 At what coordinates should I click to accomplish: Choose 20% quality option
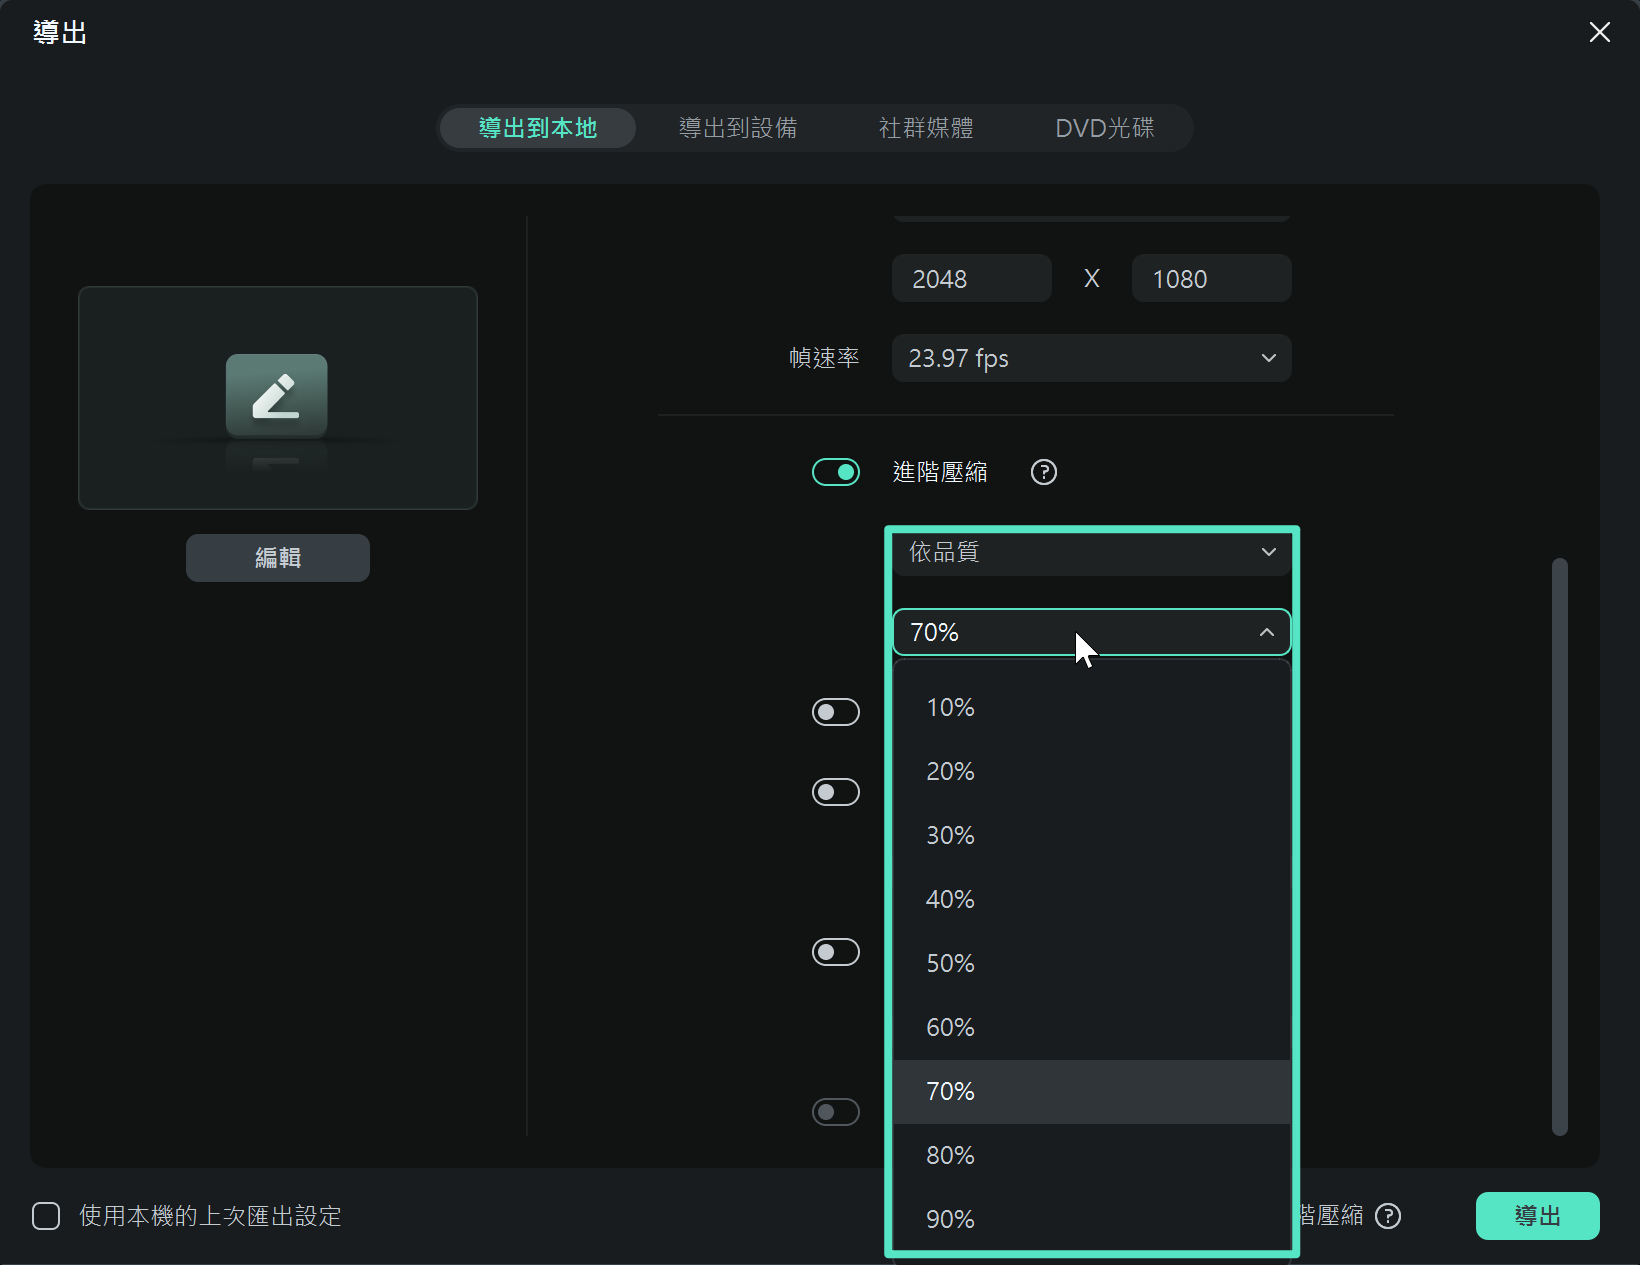(x=1092, y=772)
